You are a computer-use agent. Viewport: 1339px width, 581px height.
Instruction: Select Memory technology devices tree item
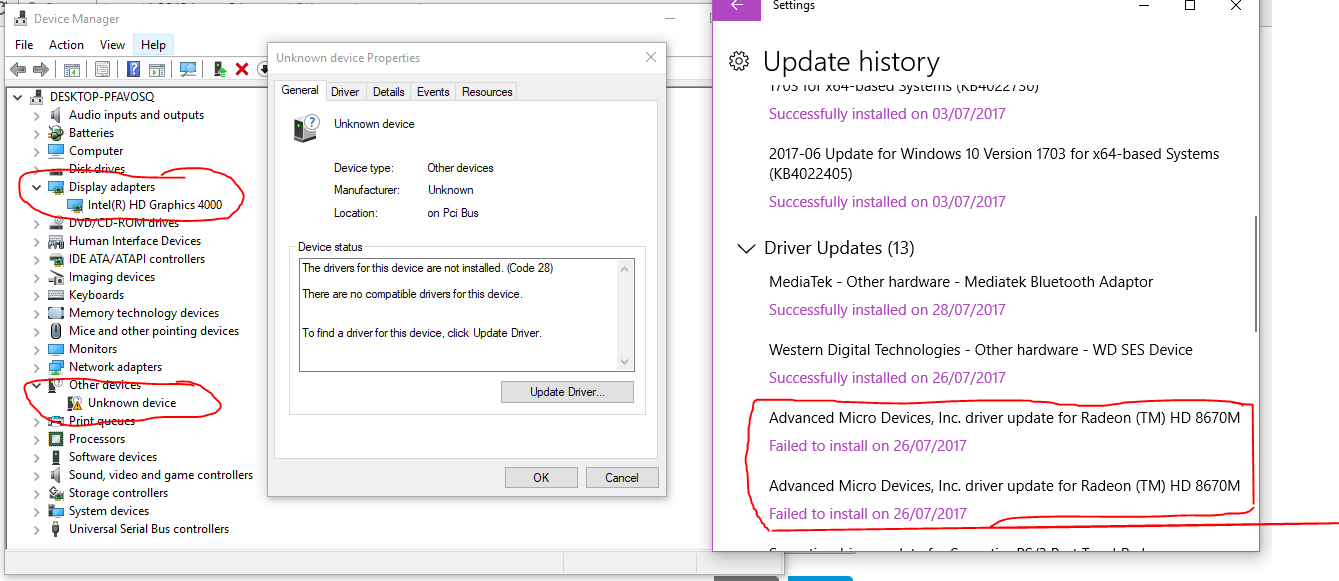click(x=144, y=313)
